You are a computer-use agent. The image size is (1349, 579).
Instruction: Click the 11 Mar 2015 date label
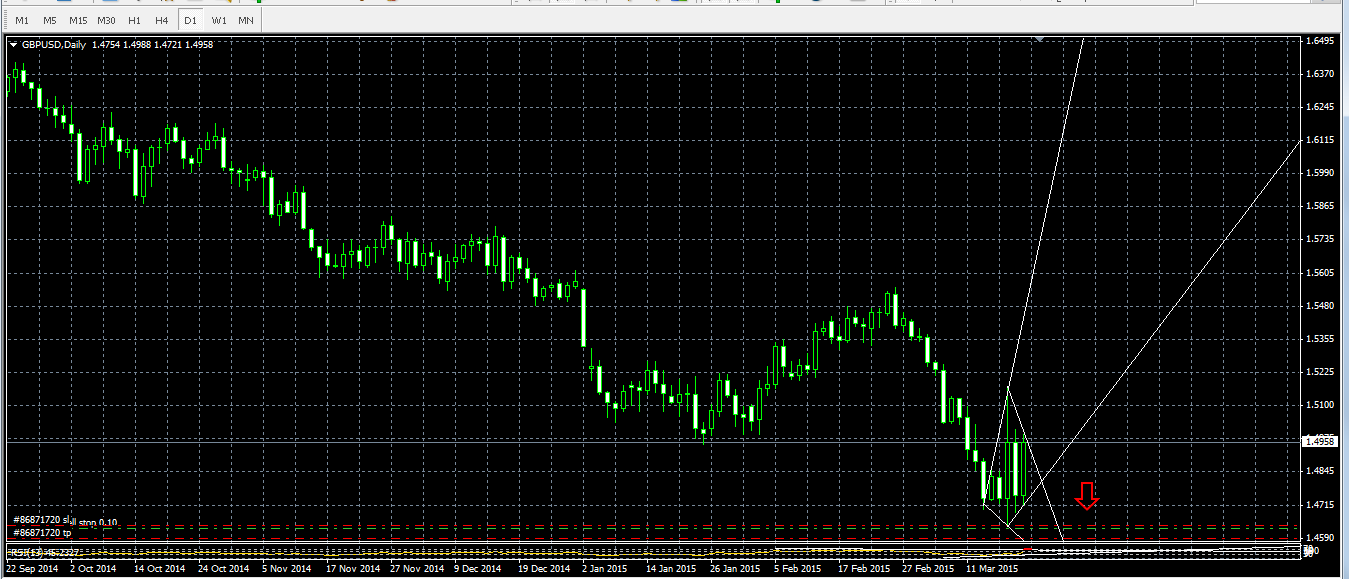(993, 568)
